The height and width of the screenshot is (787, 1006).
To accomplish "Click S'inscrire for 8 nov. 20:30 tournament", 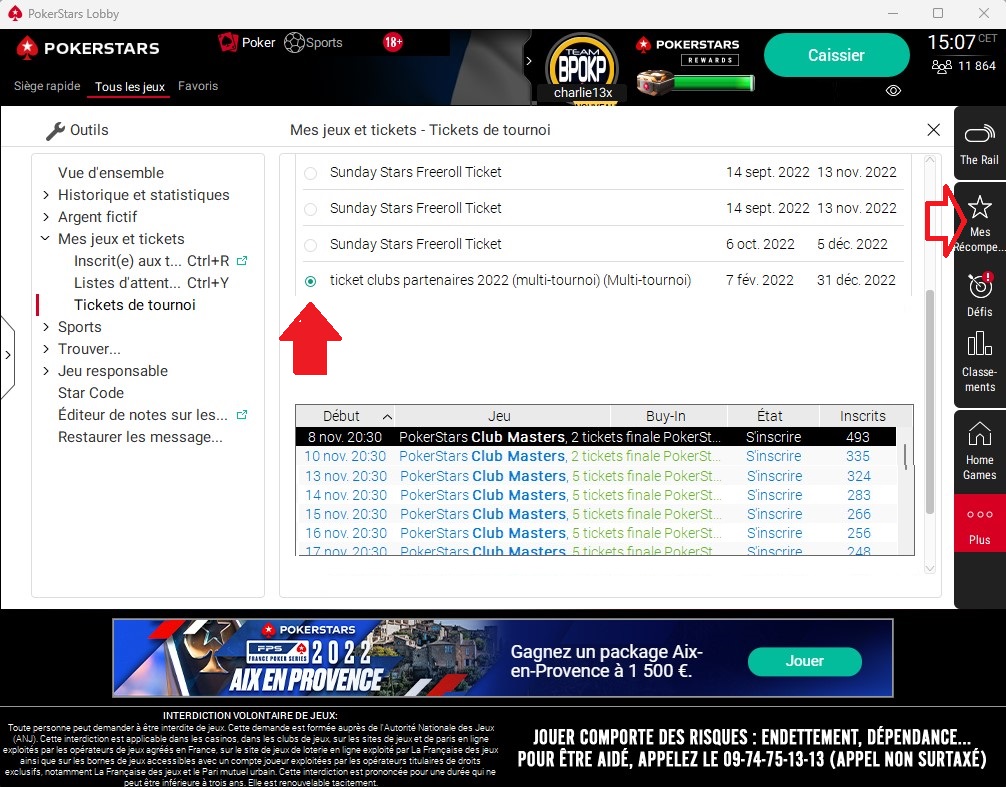I will click(x=773, y=437).
